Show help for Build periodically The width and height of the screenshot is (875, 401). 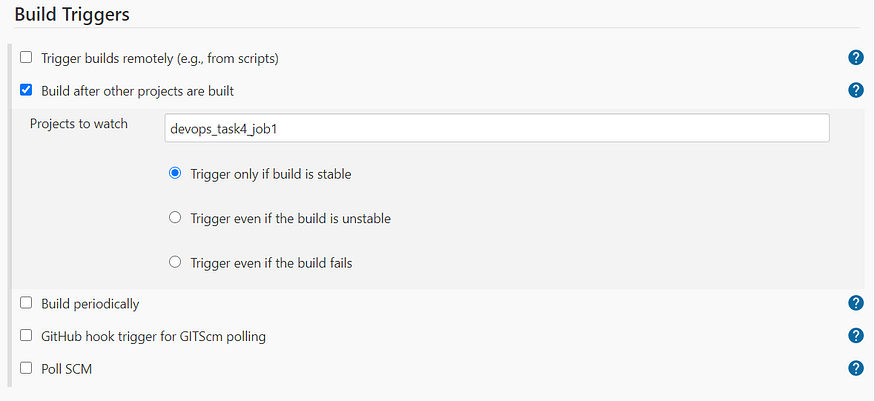coord(855,303)
